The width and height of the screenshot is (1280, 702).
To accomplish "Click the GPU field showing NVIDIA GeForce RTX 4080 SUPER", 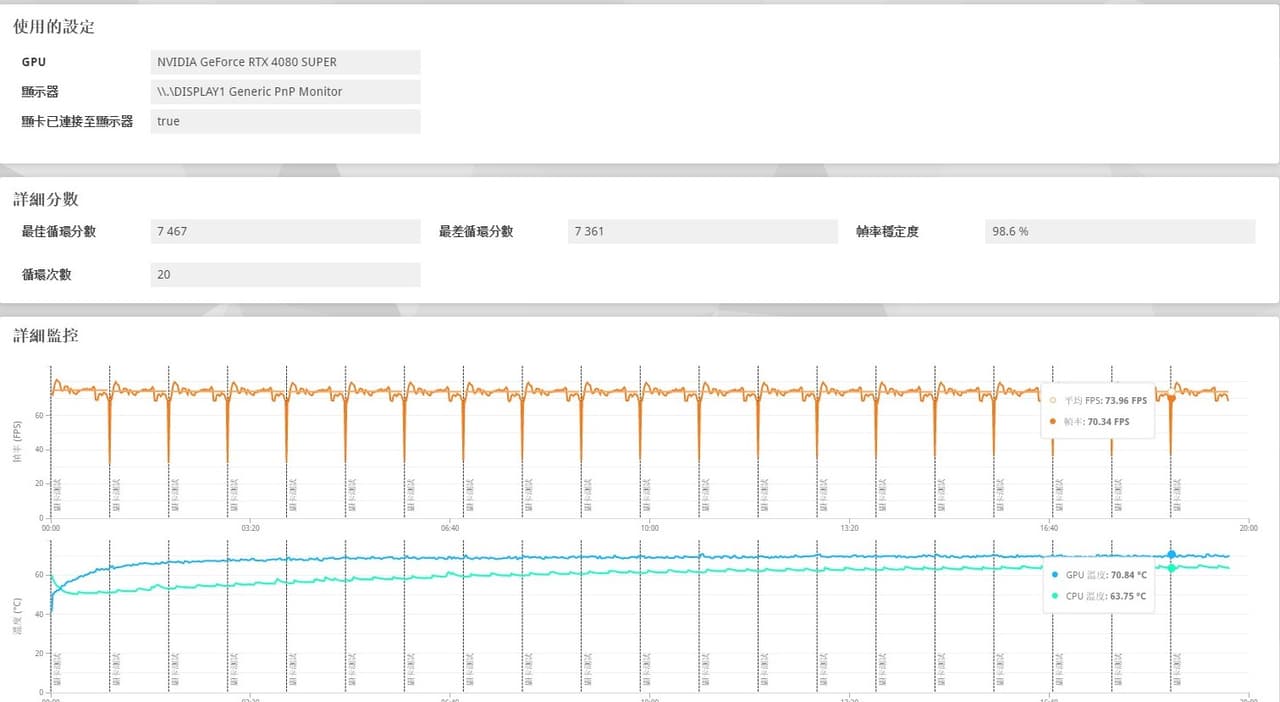I will [x=285, y=62].
